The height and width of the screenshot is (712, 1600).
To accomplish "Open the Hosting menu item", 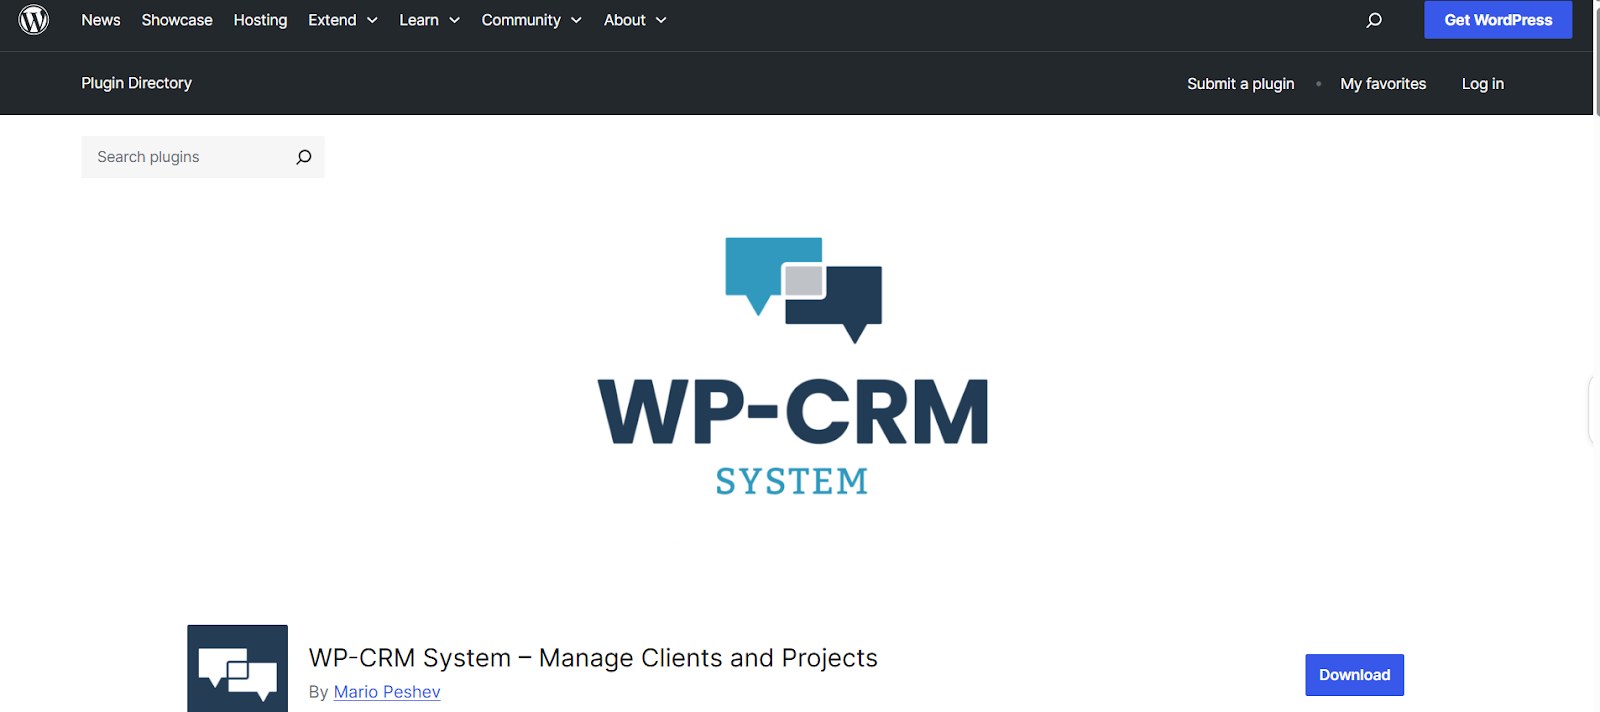I will click(x=260, y=20).
